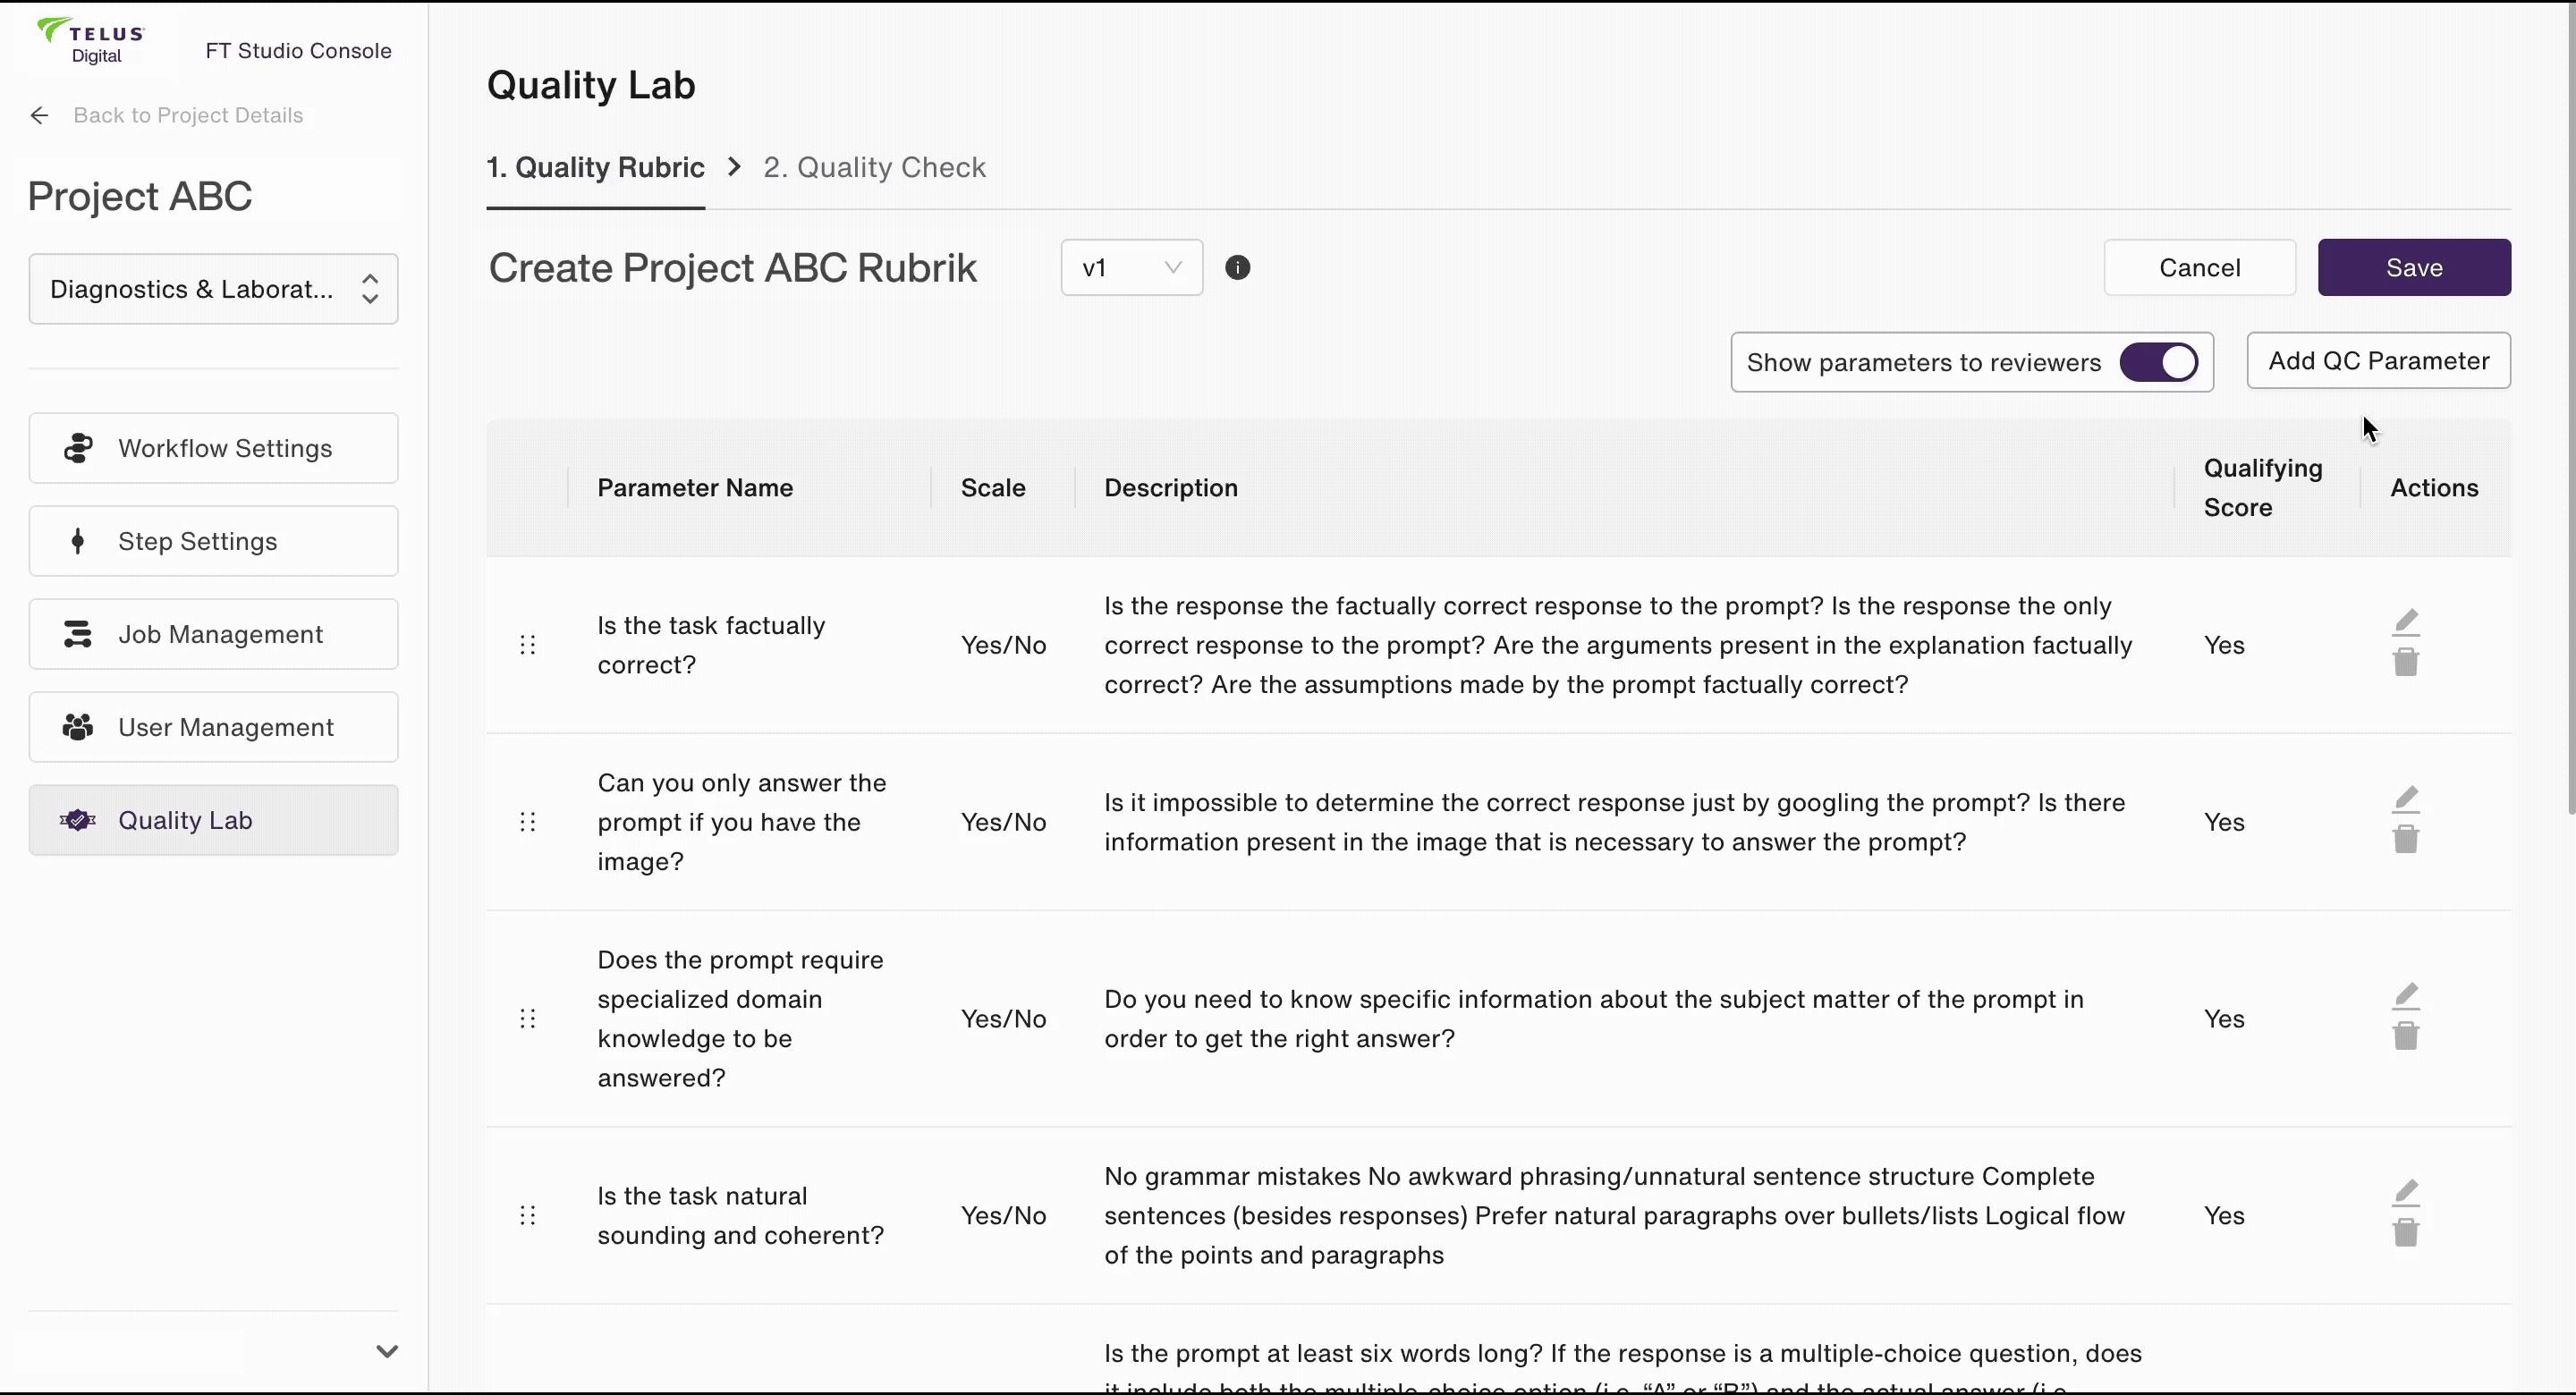Screen dimensions: 2576x1395
Task: Edit the 'Is the task factually correct?' parameter
Action: click(x=2406, y=622)
